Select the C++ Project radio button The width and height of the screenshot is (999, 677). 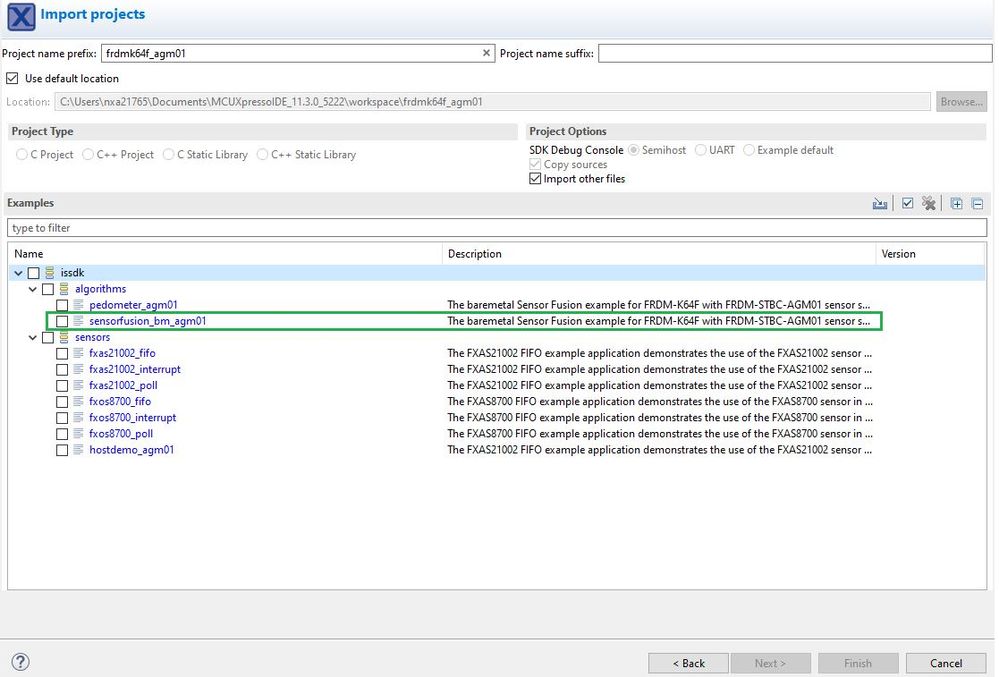[88, 155]
